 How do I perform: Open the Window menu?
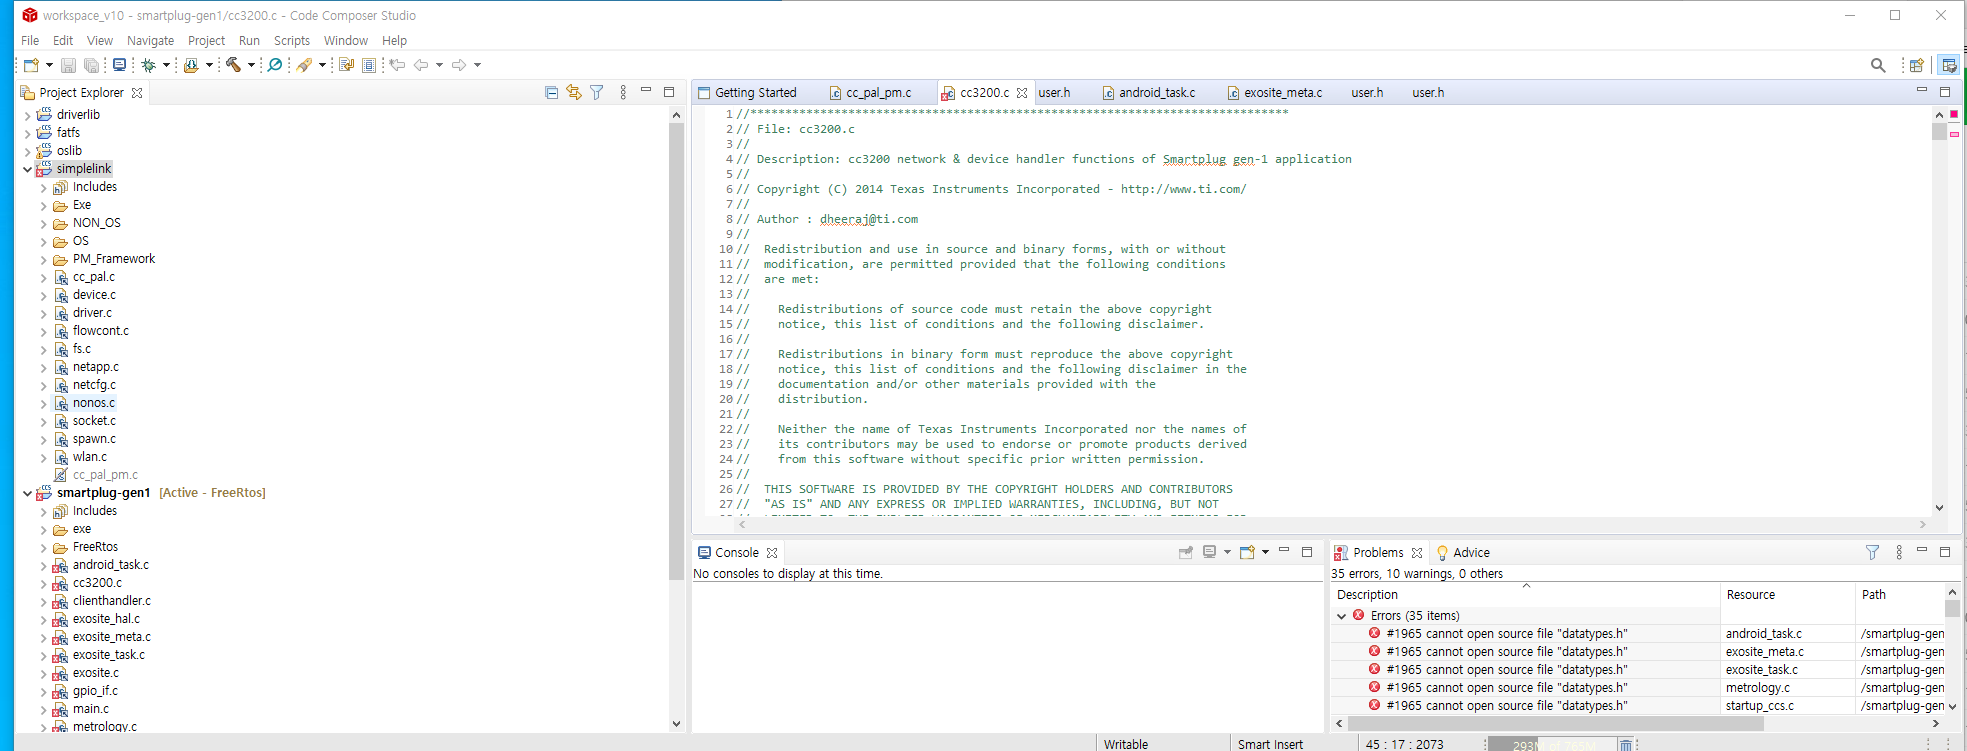tap(346, 41)
